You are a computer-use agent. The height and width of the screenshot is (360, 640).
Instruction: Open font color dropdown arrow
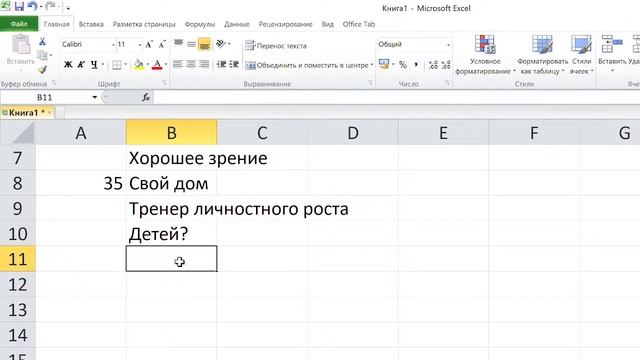pyautogui.click(x=166, y=64)
